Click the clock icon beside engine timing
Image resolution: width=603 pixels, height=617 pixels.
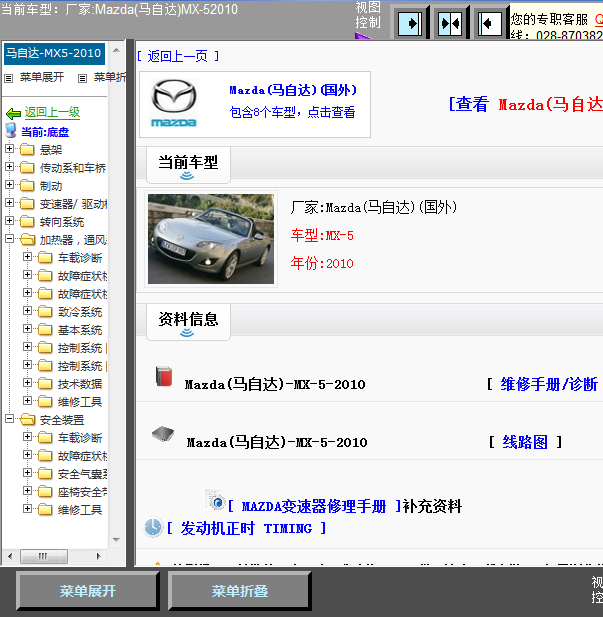pos(152,527)
